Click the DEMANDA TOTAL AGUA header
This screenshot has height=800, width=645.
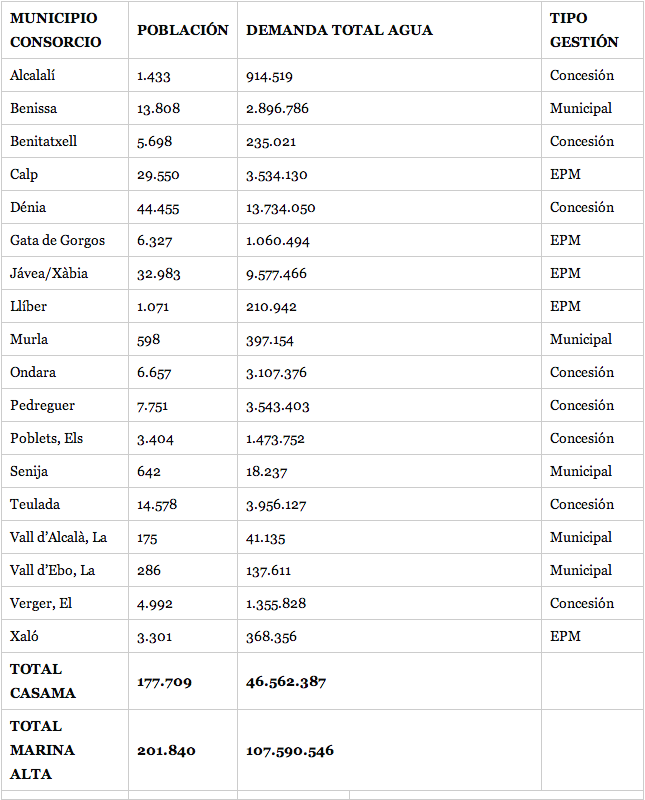tap(339, 30)
